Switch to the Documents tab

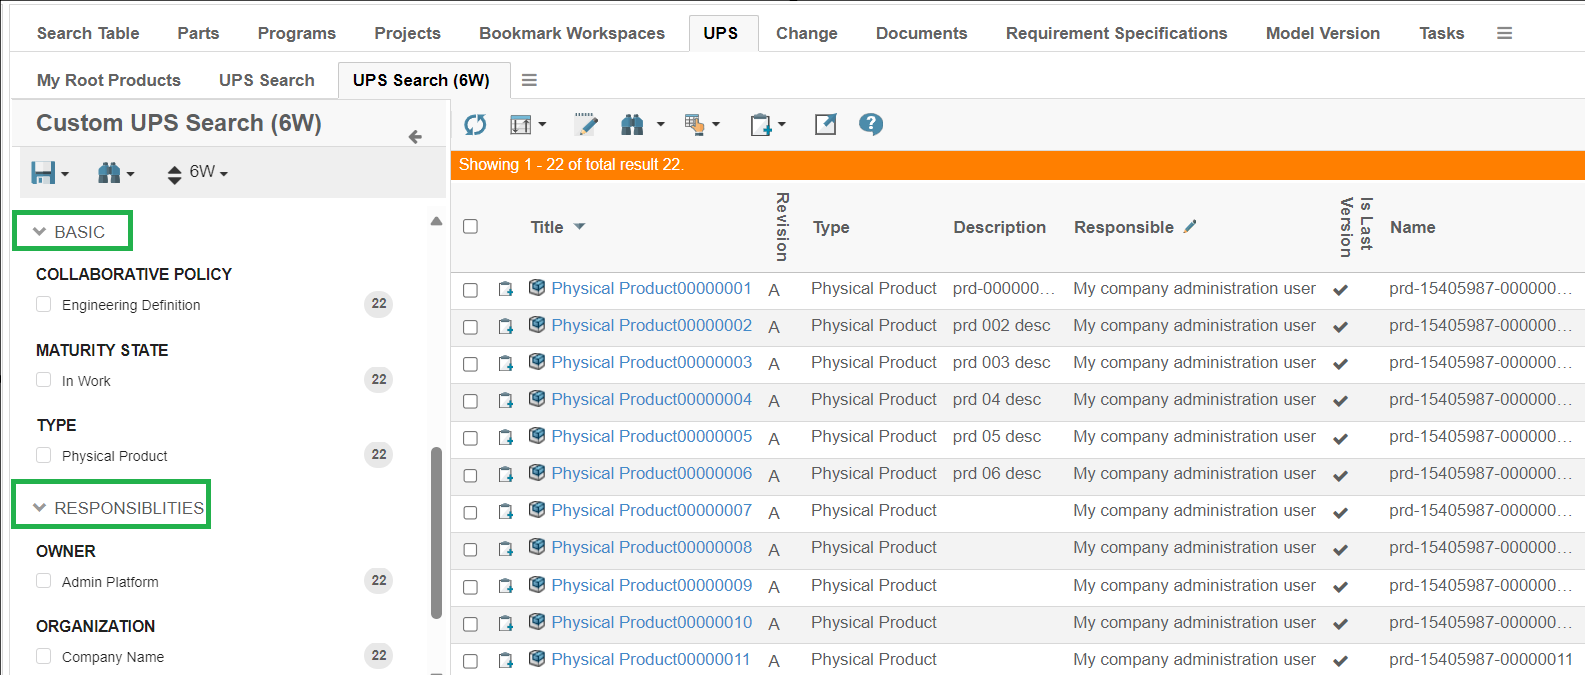click(921, 33)
